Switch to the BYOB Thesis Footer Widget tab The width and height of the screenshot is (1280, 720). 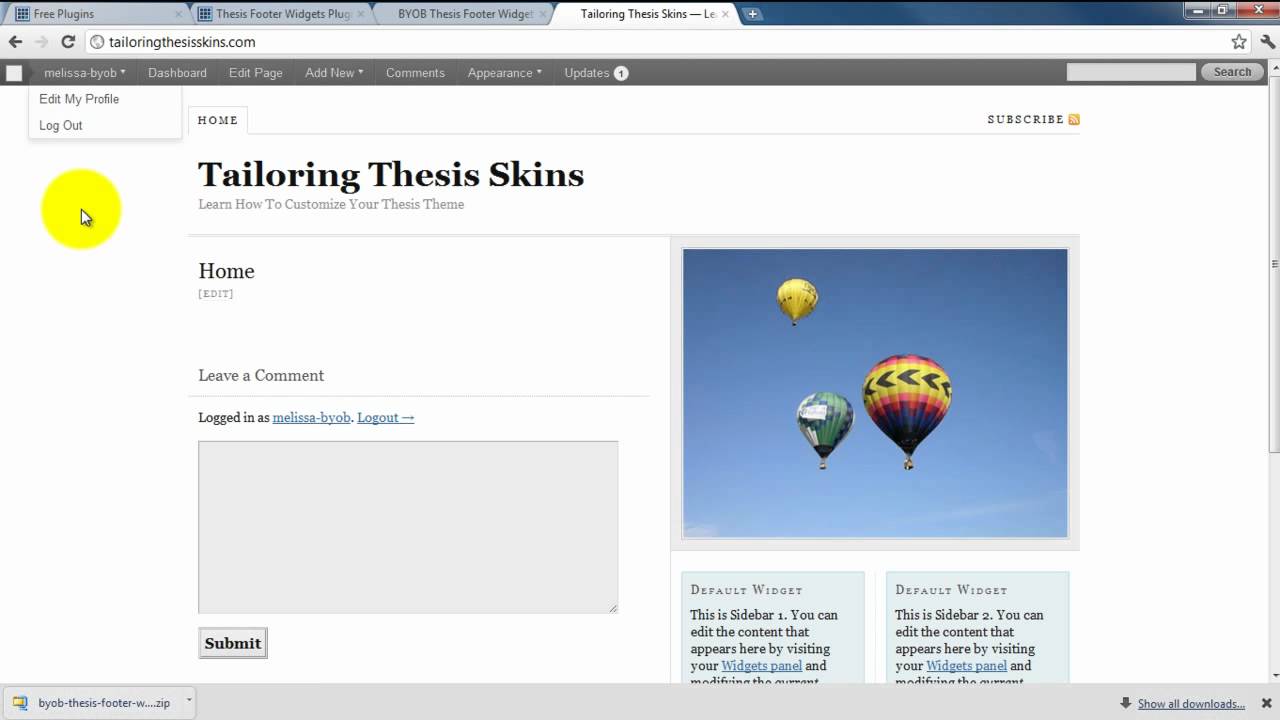(x=459, y=14)
